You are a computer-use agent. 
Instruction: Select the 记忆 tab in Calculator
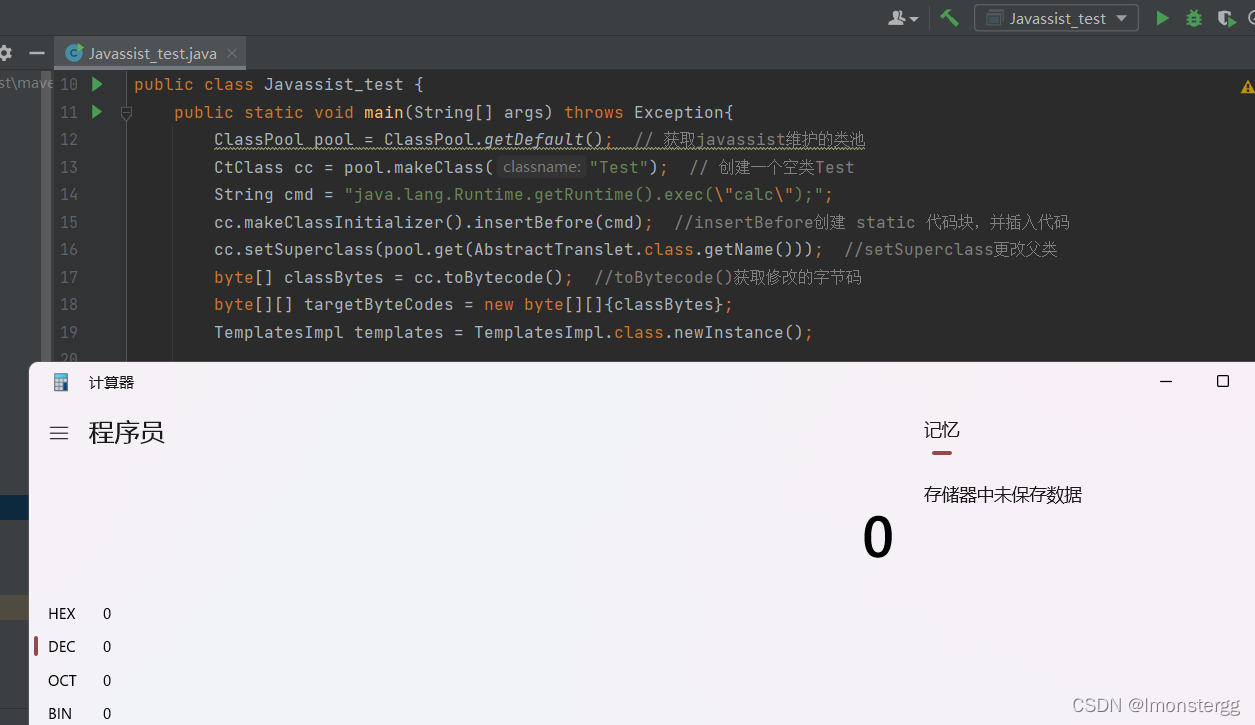pos(941,430)
